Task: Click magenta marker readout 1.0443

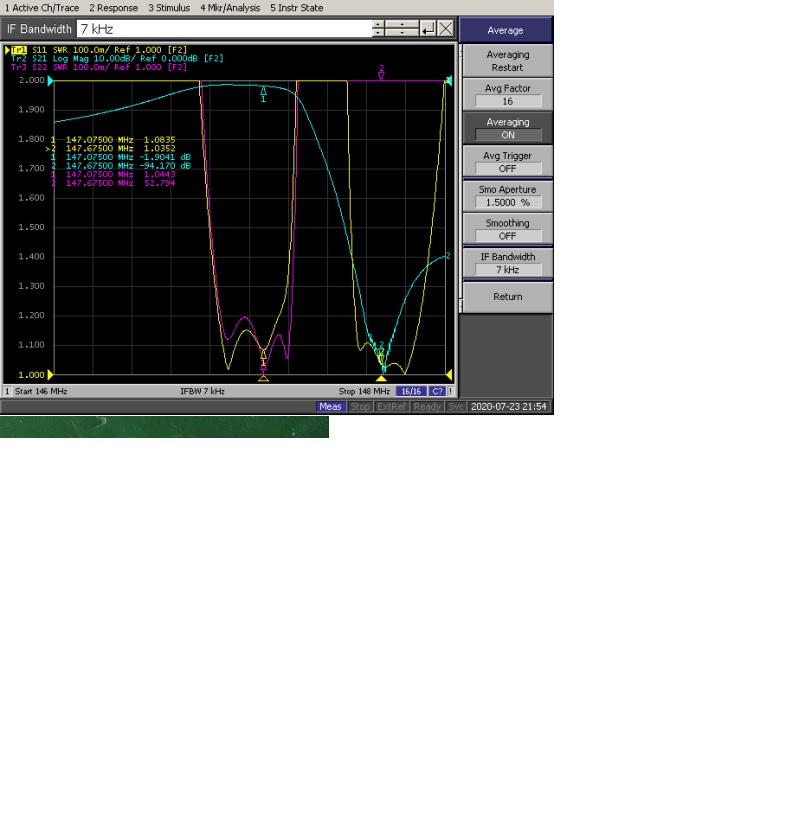Action: tap(159, 174)
